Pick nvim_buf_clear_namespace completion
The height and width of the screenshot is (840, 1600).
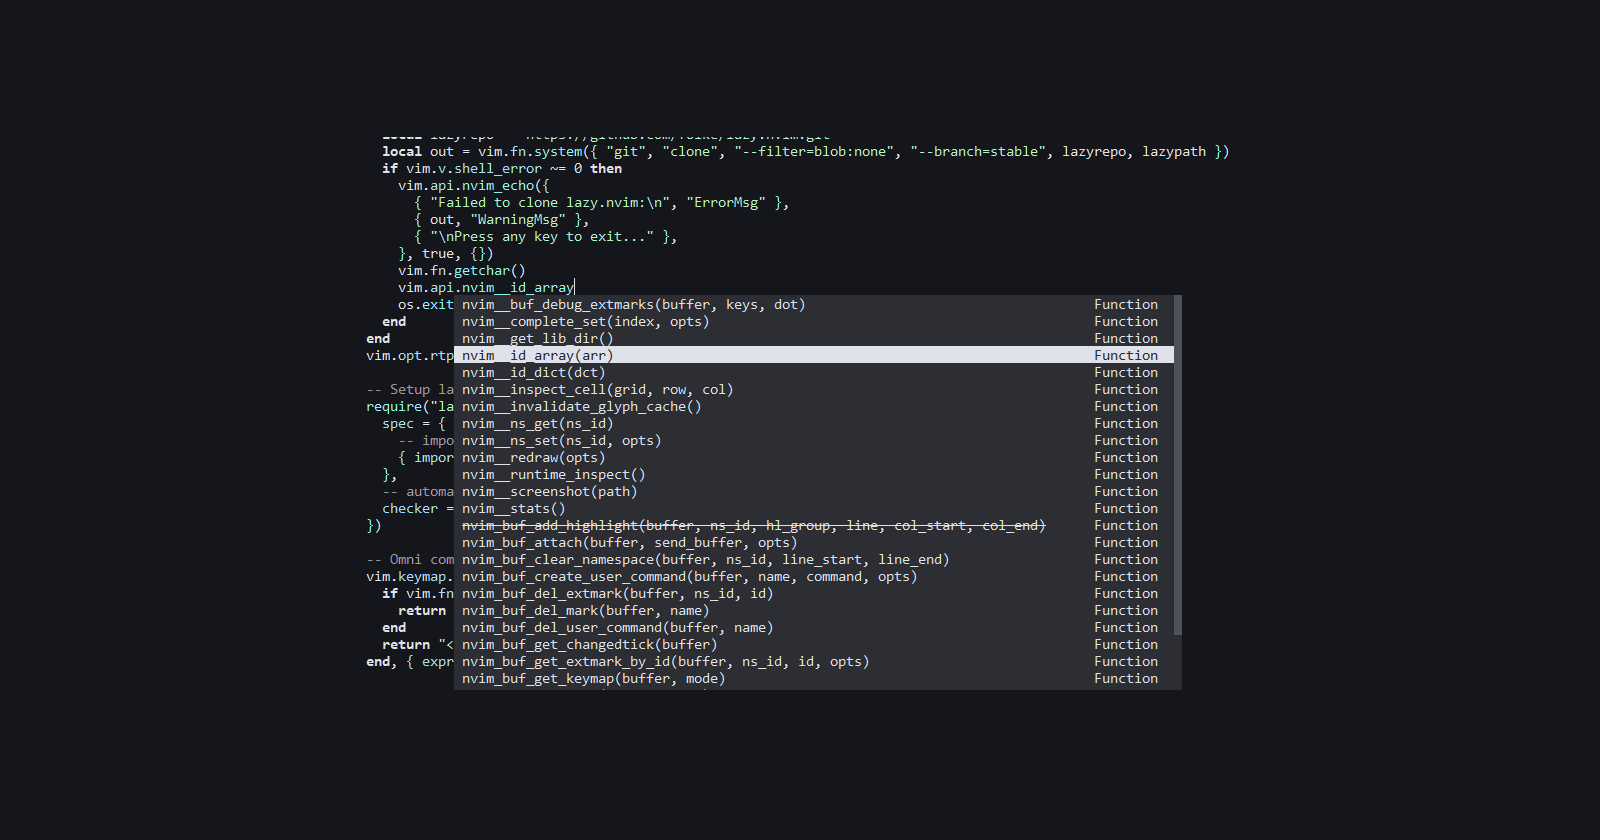click(814, 559)
